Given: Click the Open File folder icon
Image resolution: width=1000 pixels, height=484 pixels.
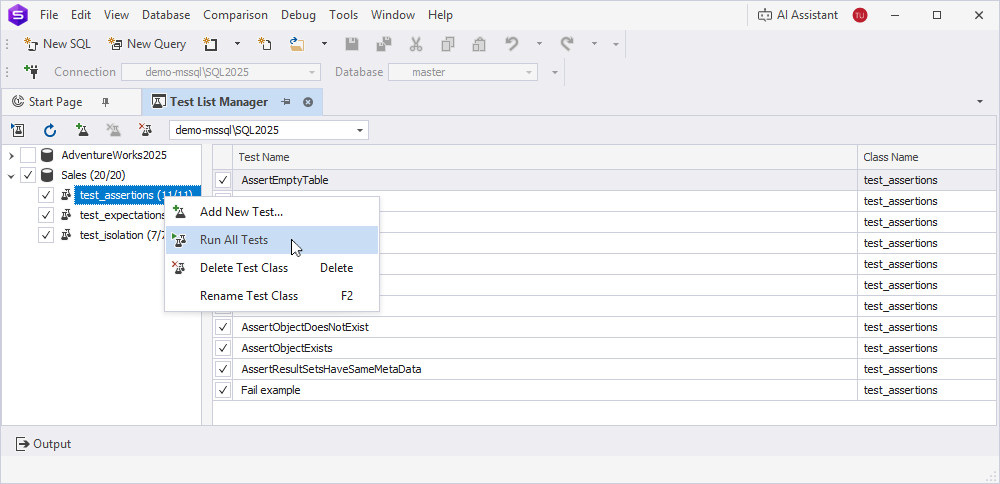Looking at the screenshot, I should [297, 44].
